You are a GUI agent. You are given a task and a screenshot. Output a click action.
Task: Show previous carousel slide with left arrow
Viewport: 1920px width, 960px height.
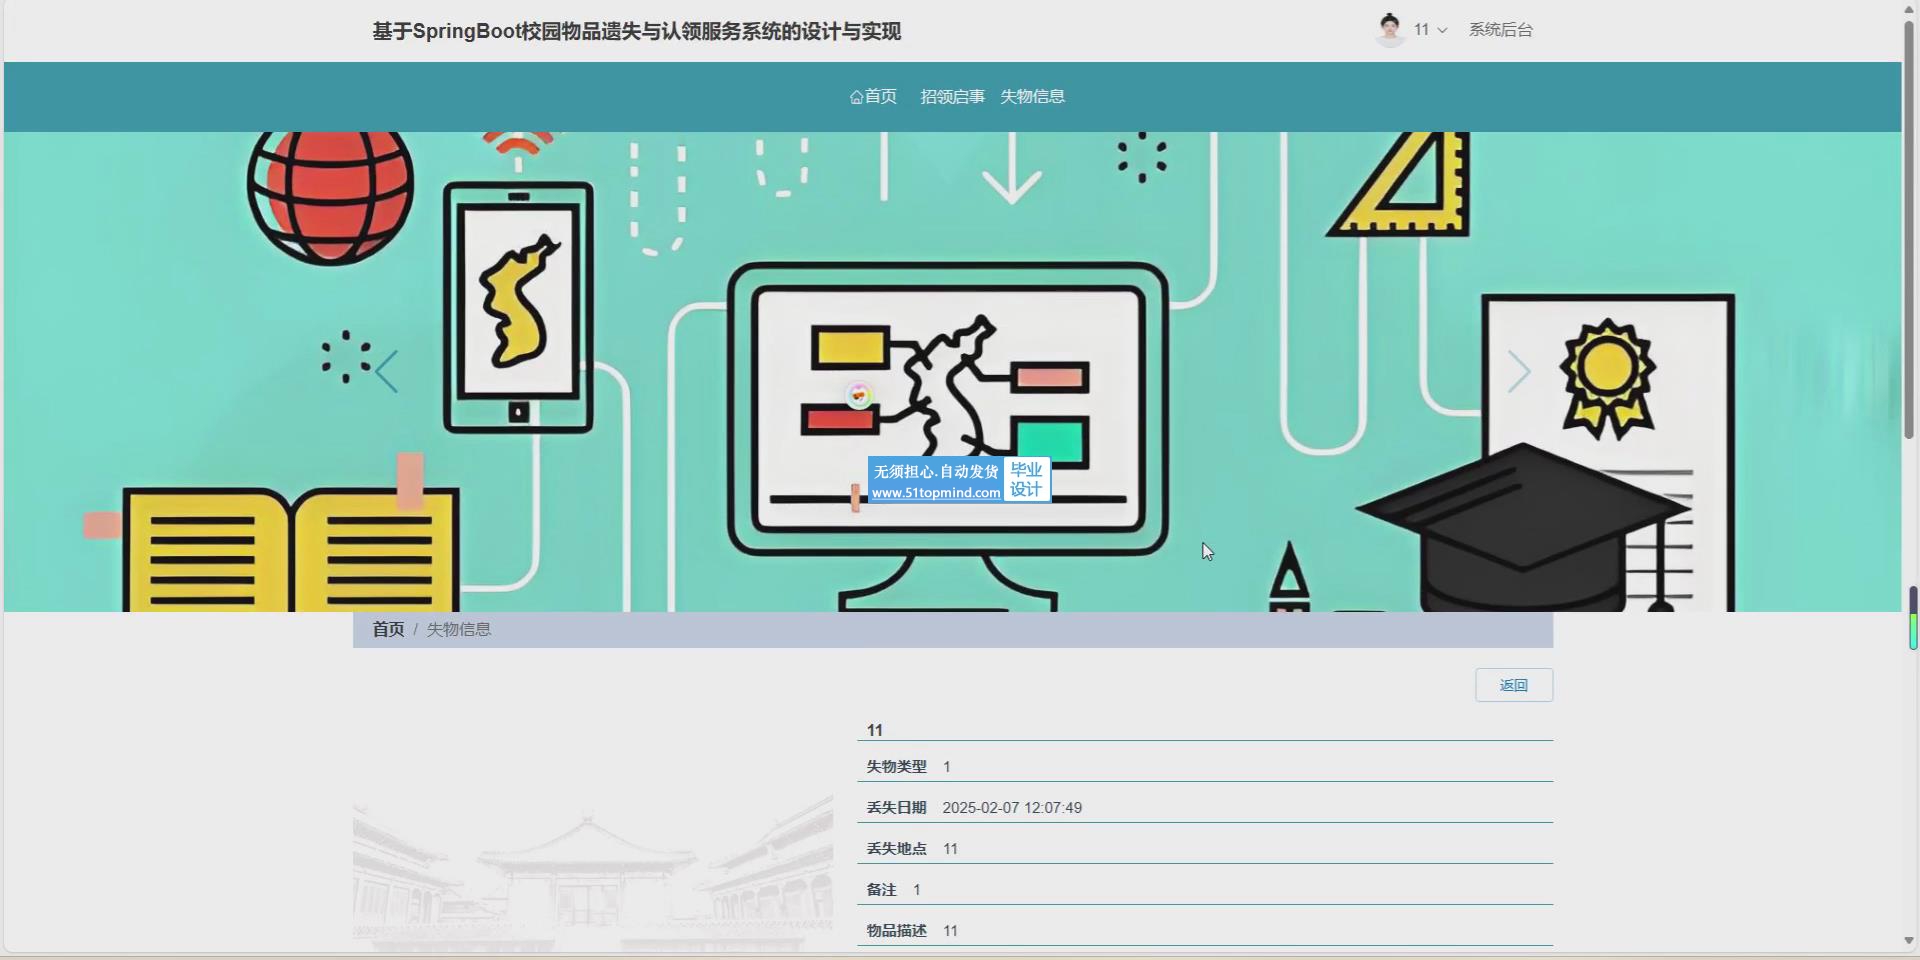[387, 372]
